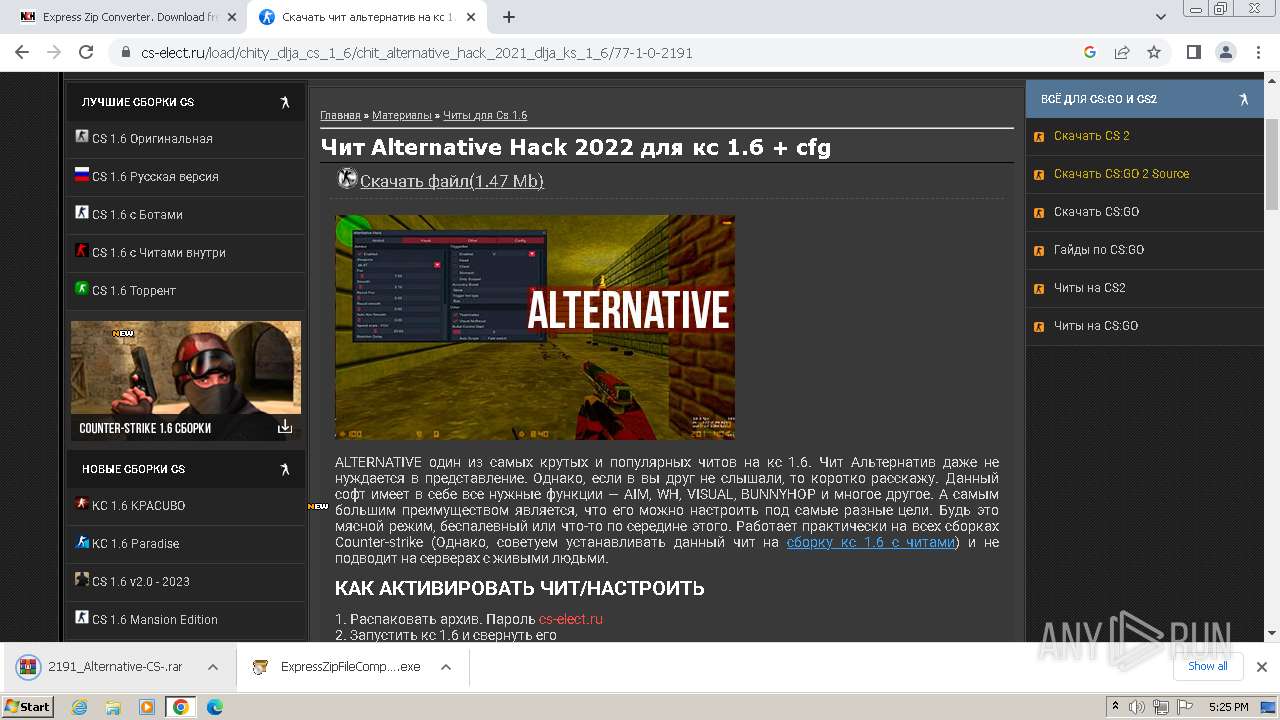
Task: Open the Chrome profile avatar
Action: (x=1225, y=52)
